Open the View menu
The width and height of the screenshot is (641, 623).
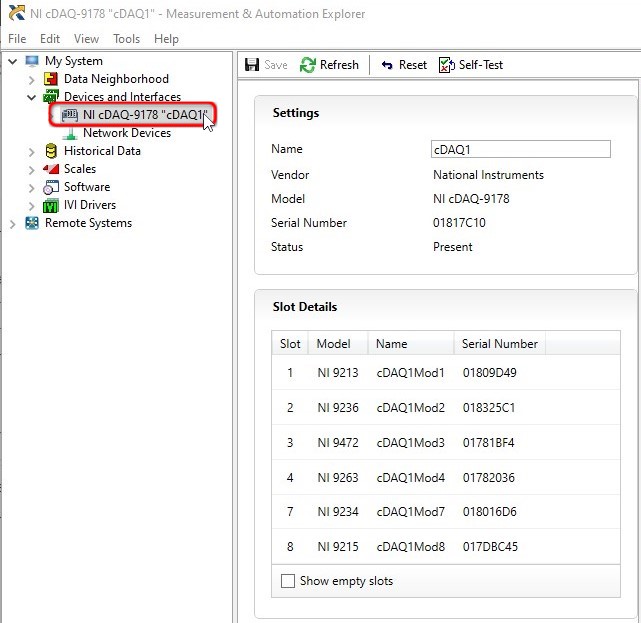pyautogui.click(x=86, y=39)
